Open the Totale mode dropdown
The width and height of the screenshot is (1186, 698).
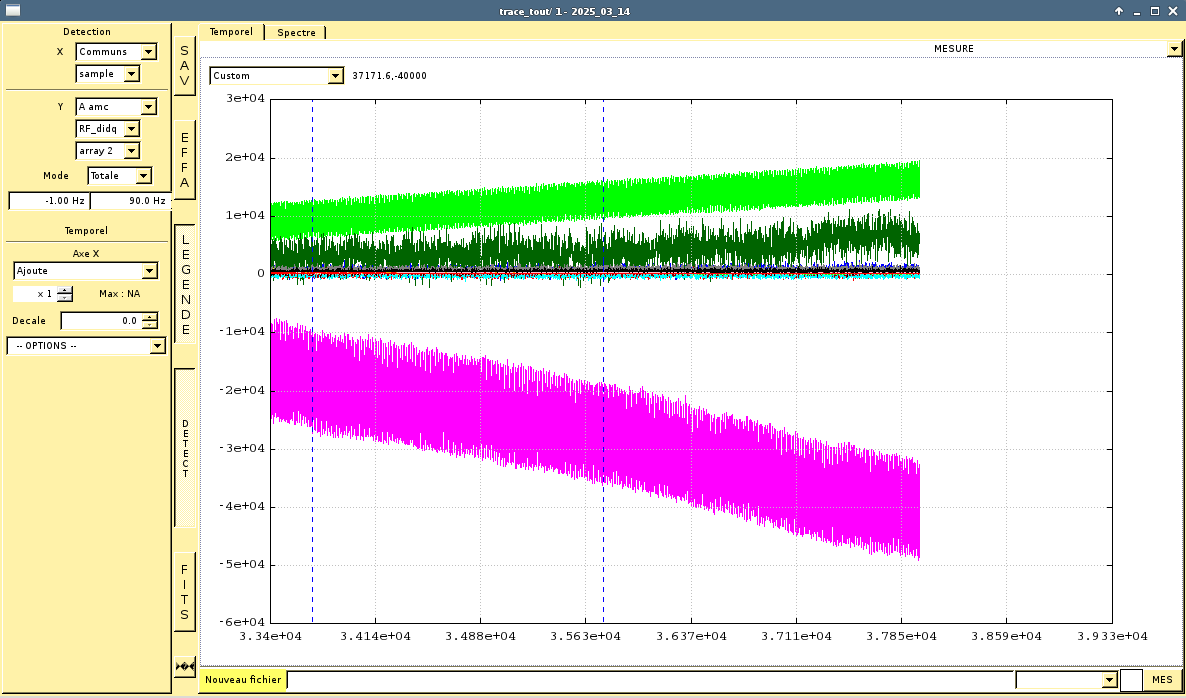[142, 176]
